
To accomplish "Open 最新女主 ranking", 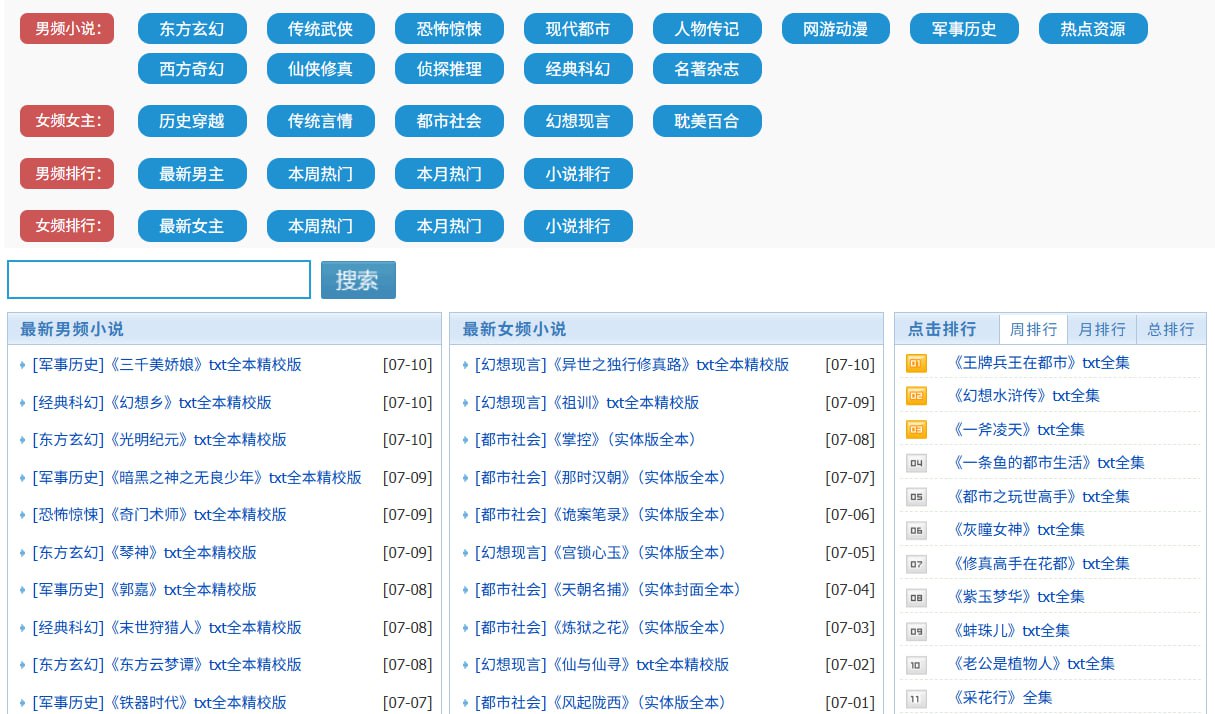I will point(192,226).
